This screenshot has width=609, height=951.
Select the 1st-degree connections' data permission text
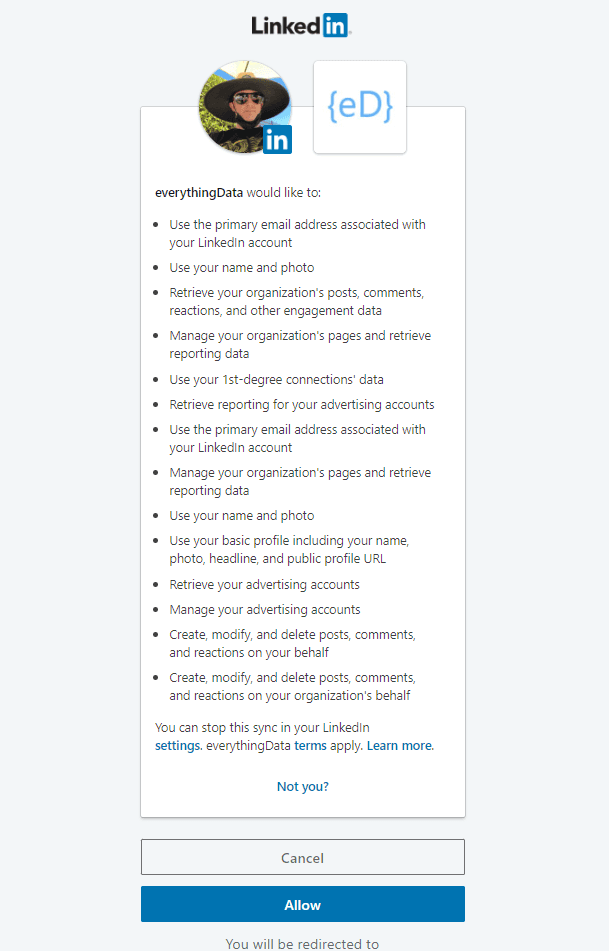point(276,380)
